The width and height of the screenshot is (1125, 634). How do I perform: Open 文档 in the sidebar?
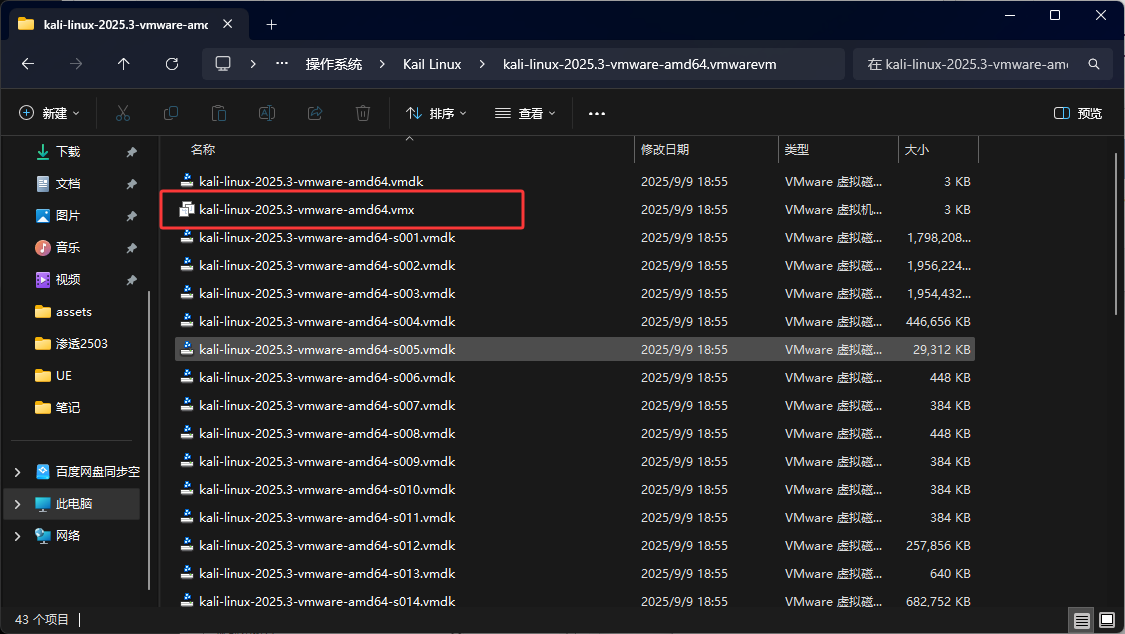click(x=68, y=184)
